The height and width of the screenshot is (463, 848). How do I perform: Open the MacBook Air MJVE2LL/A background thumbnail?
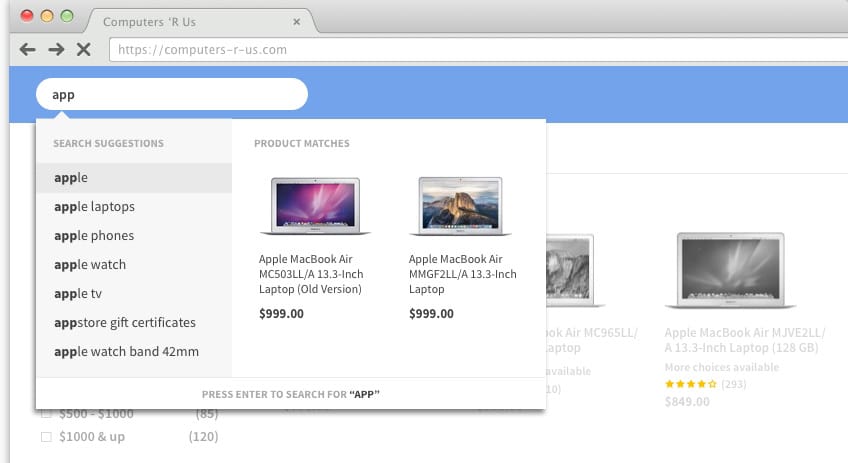coord(731,270)
